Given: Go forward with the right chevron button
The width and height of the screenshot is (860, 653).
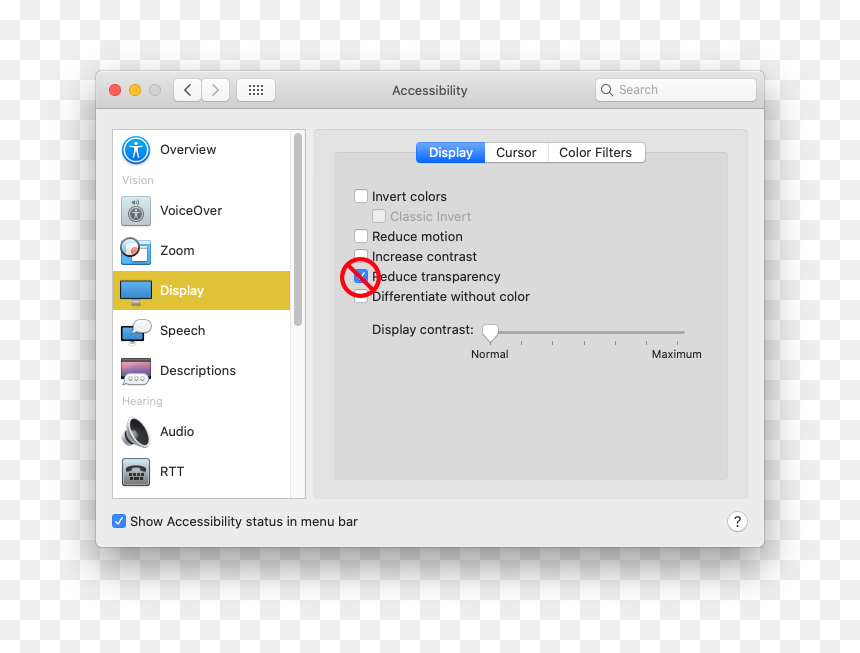Looking at the screenshot, I should click(215, 90).
